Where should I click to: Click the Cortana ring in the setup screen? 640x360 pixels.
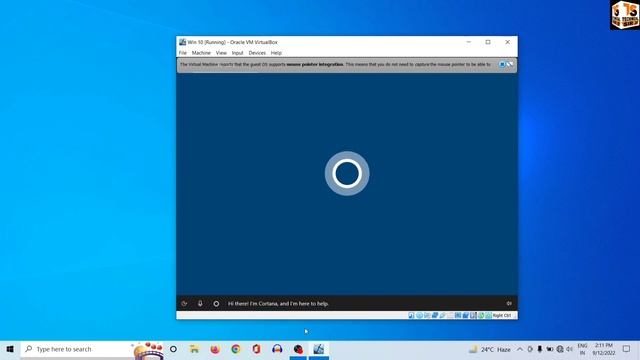[x=347, y=173]
